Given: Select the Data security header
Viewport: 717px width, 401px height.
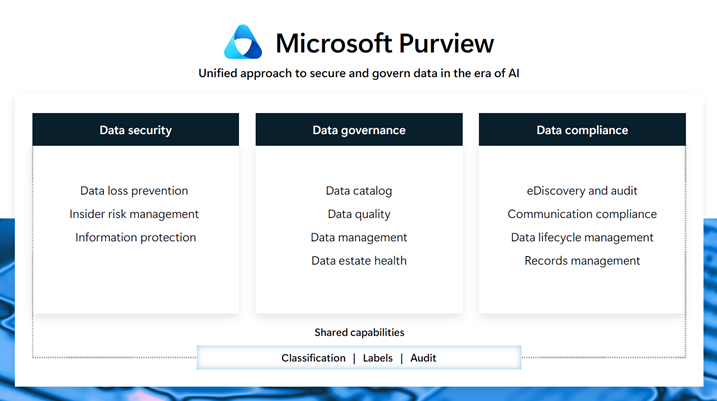Looking at the screenshot, I should coord(136,130).
